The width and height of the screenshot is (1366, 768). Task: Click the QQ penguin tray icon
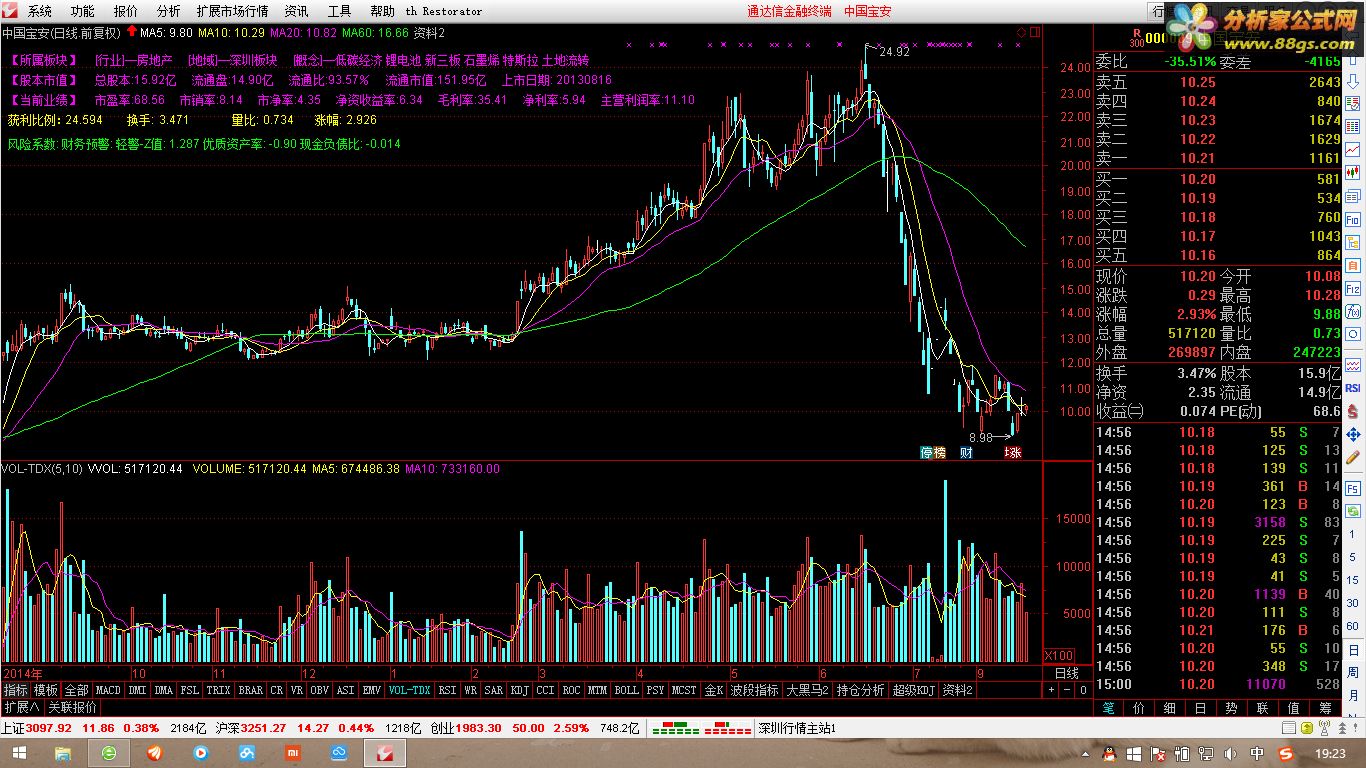(x=1109, y=754)
